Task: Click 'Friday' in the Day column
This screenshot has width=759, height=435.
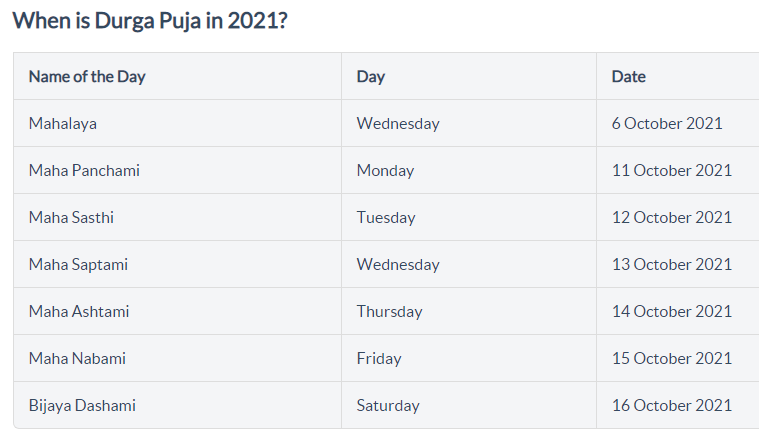Action: (x=379, y=359)
